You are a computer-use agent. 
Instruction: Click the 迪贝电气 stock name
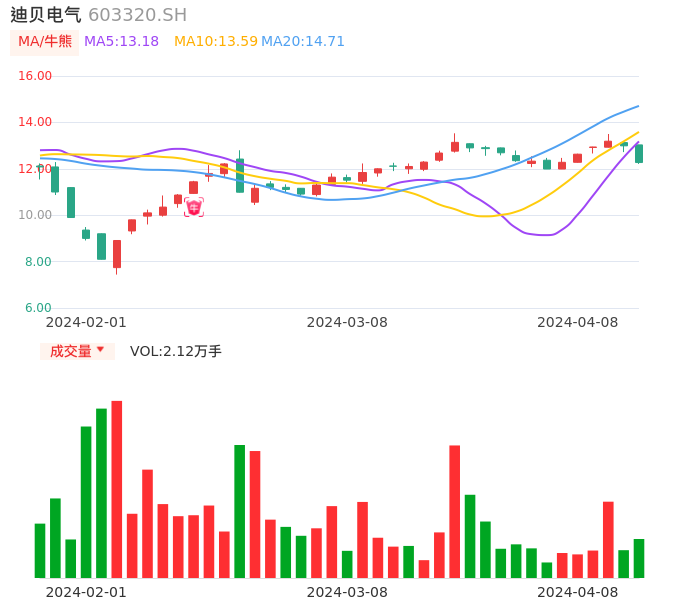[46, 15]
